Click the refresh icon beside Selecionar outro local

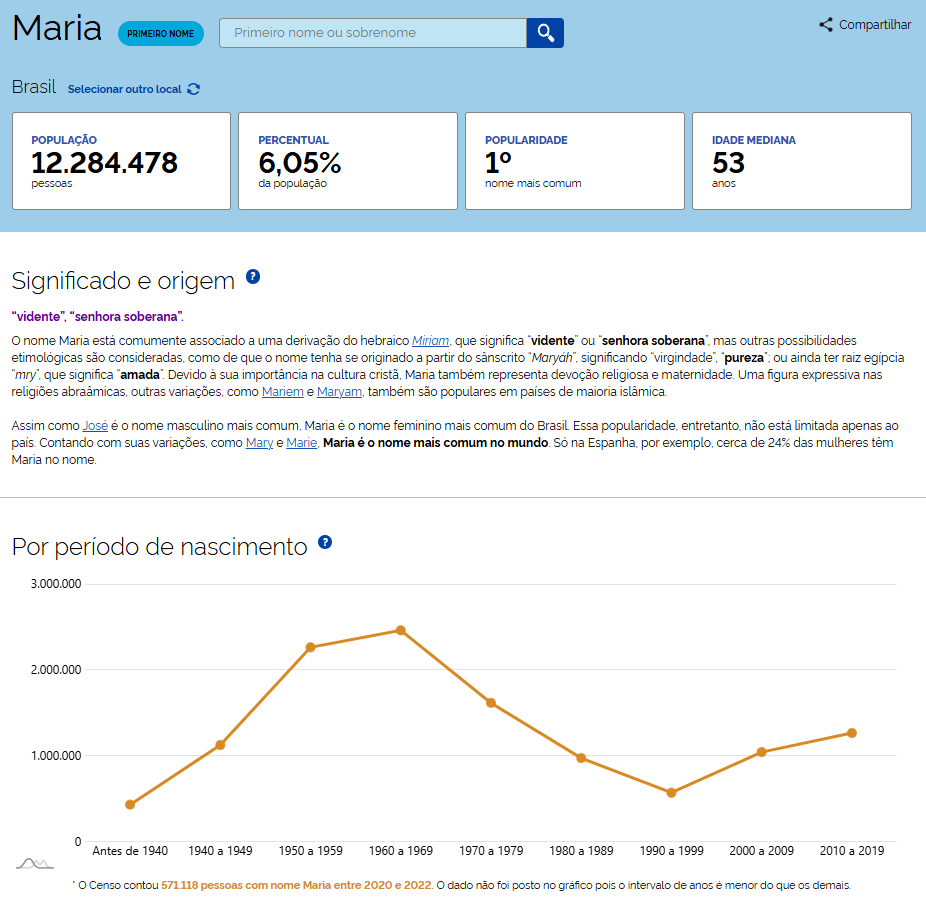(x=193, y=89)
